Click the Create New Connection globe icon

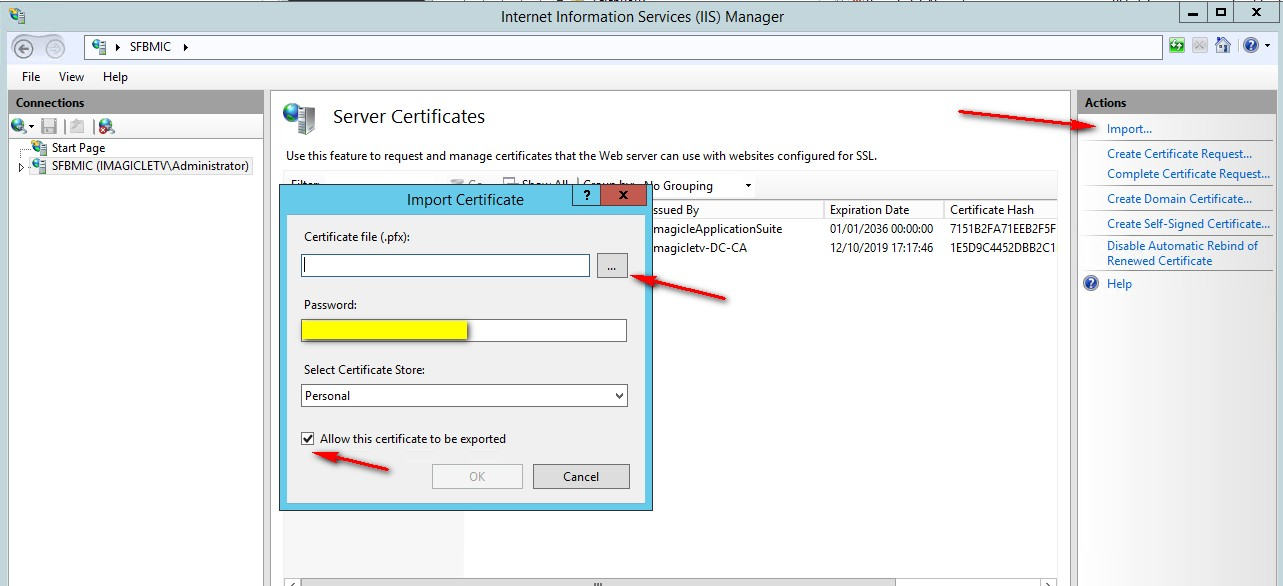coord(18,126)
